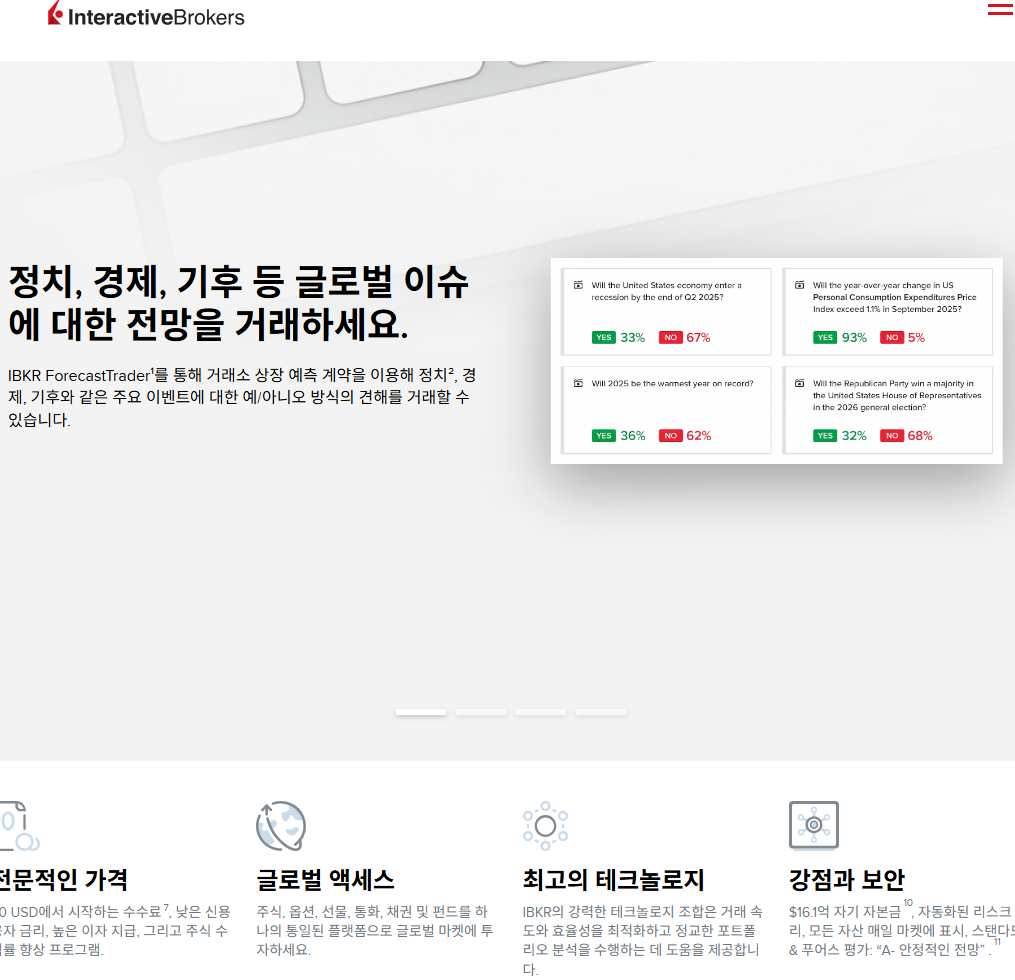The width and height of the screenshot is (1015, 980).
Task: Switch to the third carousel slide indicator
Action: [541, 712]
